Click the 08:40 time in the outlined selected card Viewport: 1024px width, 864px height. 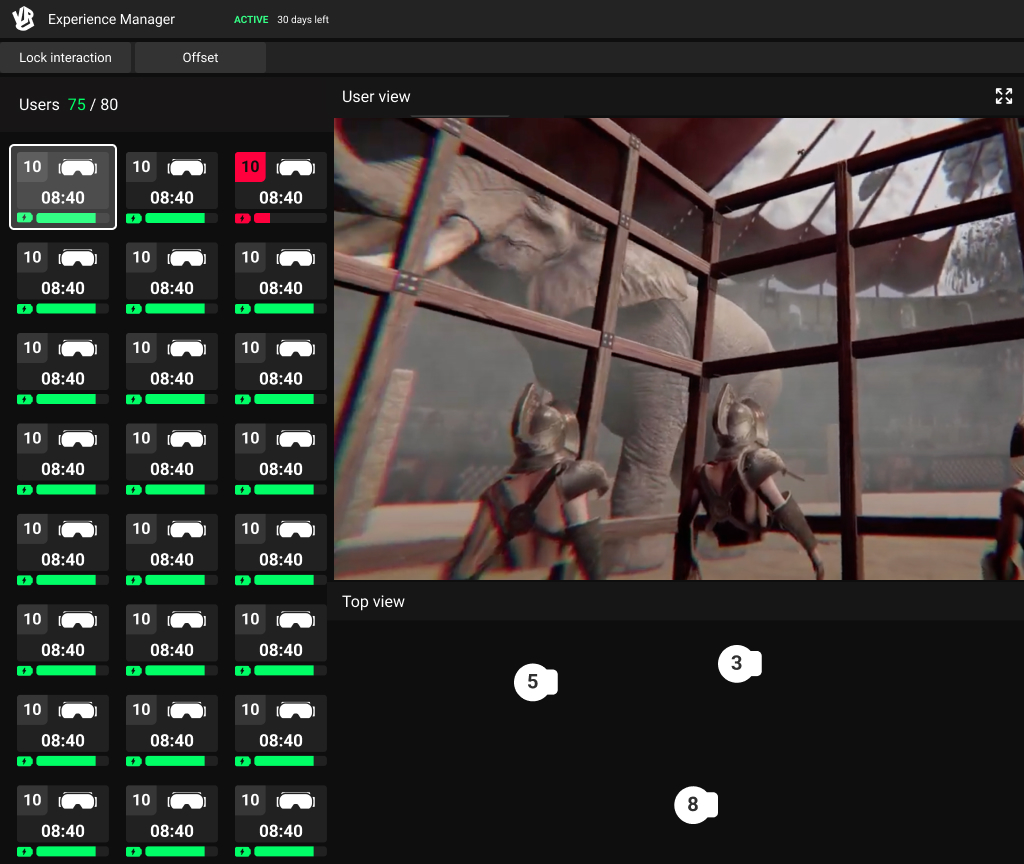(x=63, y=197)
